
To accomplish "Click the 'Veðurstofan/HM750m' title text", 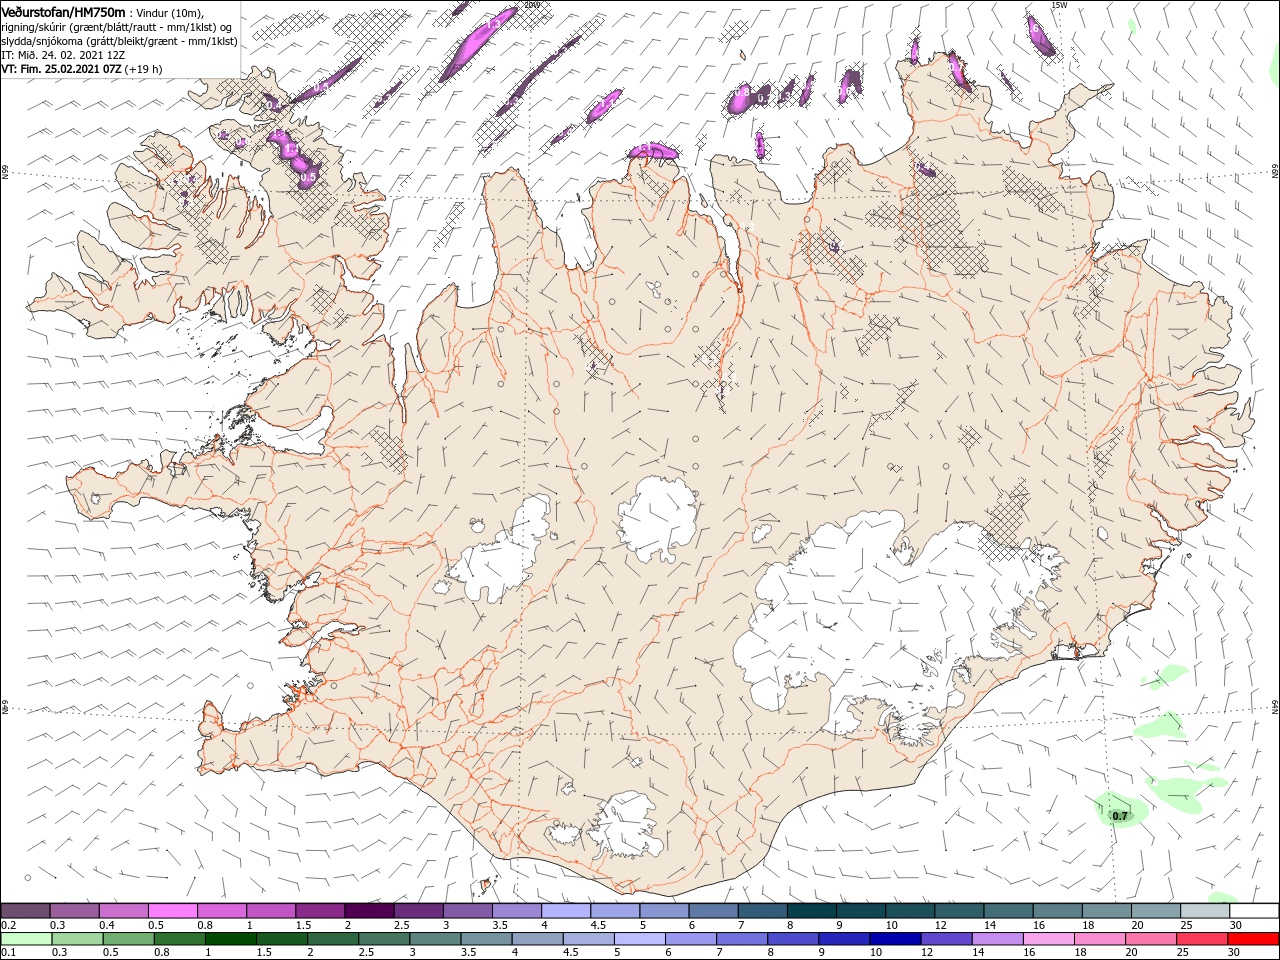I will coord(63,12).
